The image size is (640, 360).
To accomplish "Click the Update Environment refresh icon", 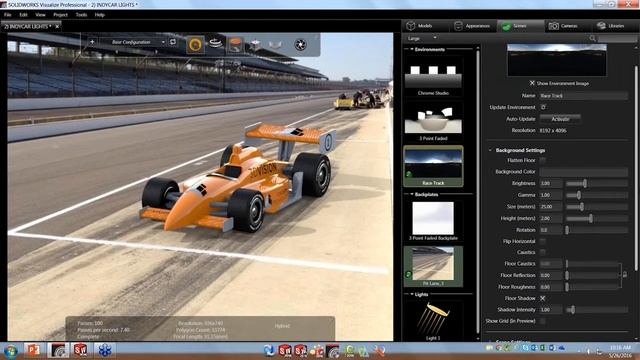I will tap(543, 107).
